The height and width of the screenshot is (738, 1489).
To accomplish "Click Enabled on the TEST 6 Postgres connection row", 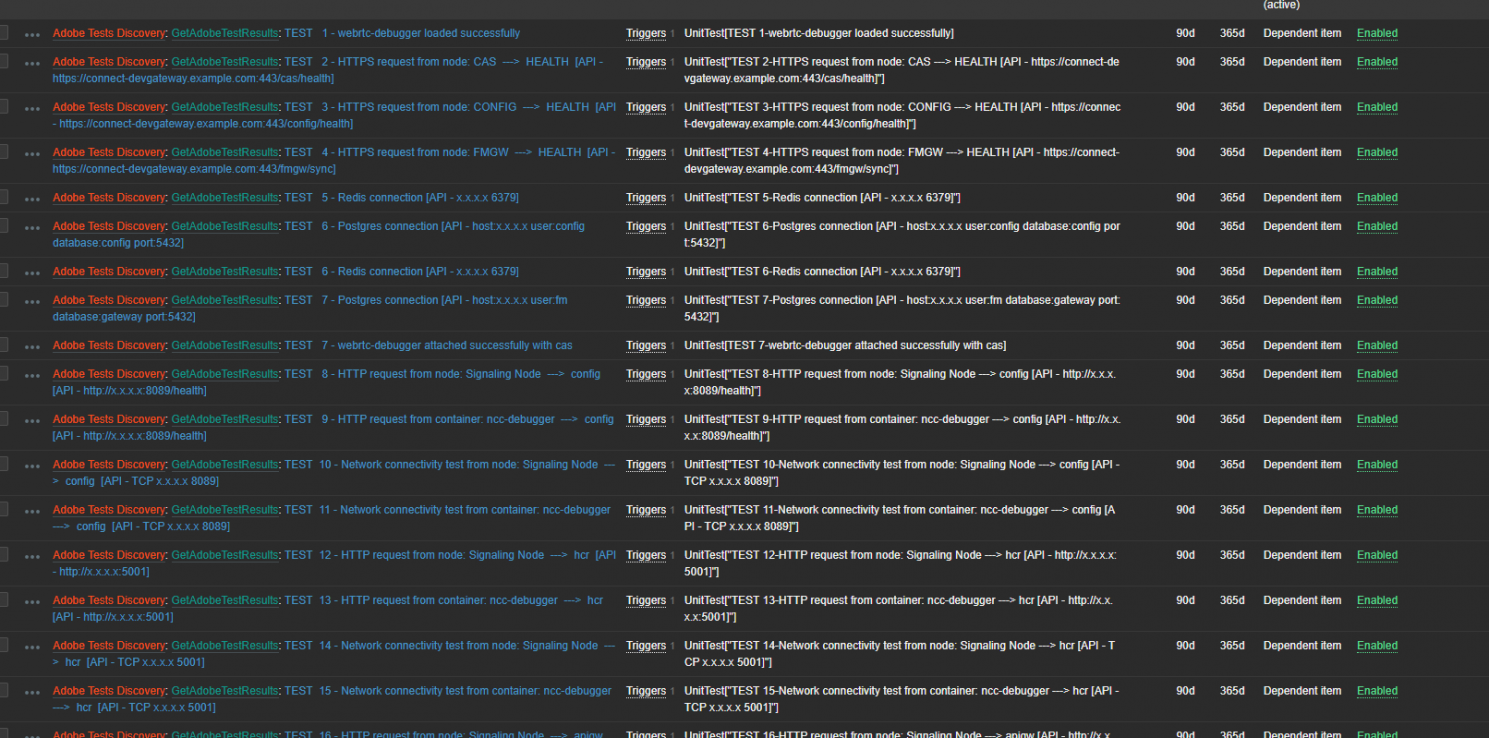I will click(x=1377, y=226).
